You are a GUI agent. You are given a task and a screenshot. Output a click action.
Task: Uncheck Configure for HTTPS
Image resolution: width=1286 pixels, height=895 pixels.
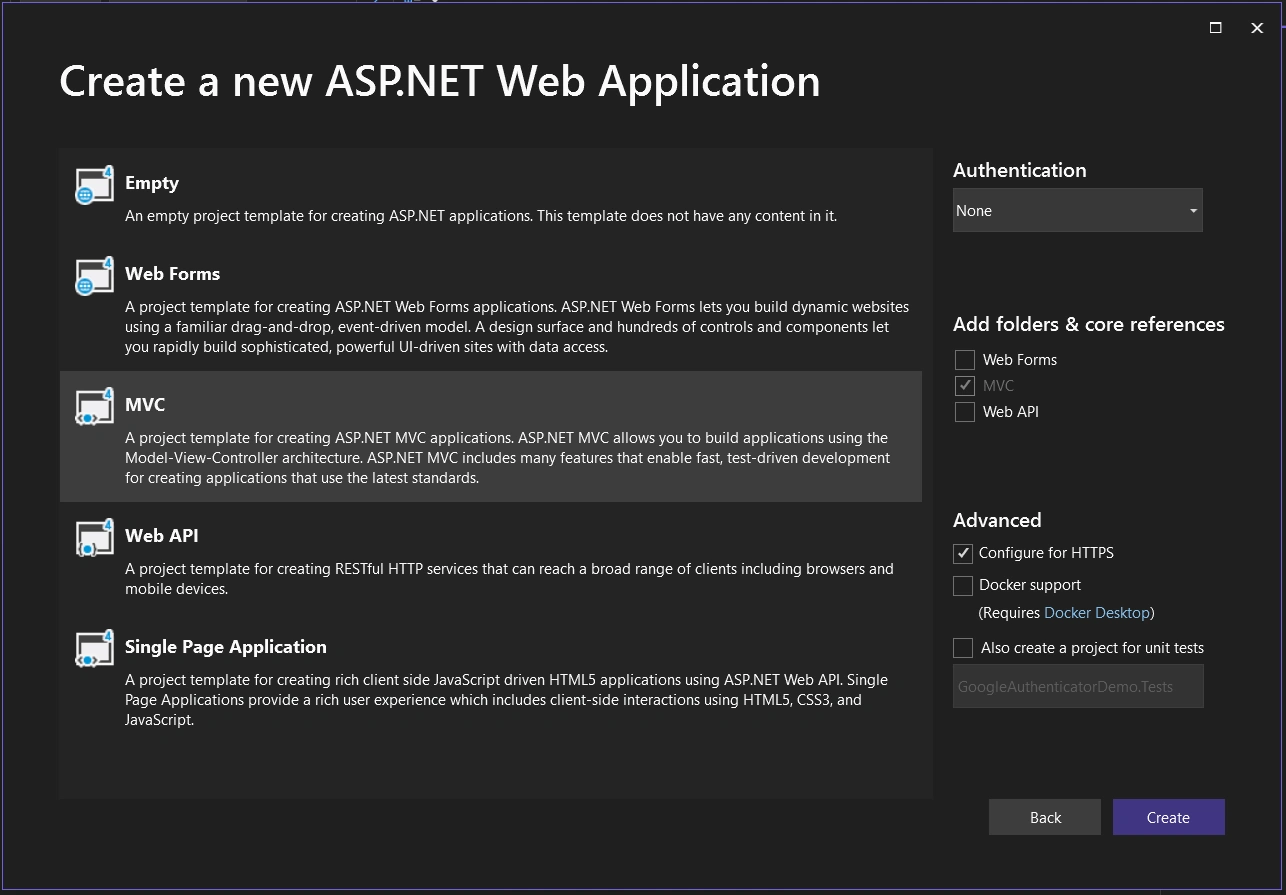[x=962, y=553]
